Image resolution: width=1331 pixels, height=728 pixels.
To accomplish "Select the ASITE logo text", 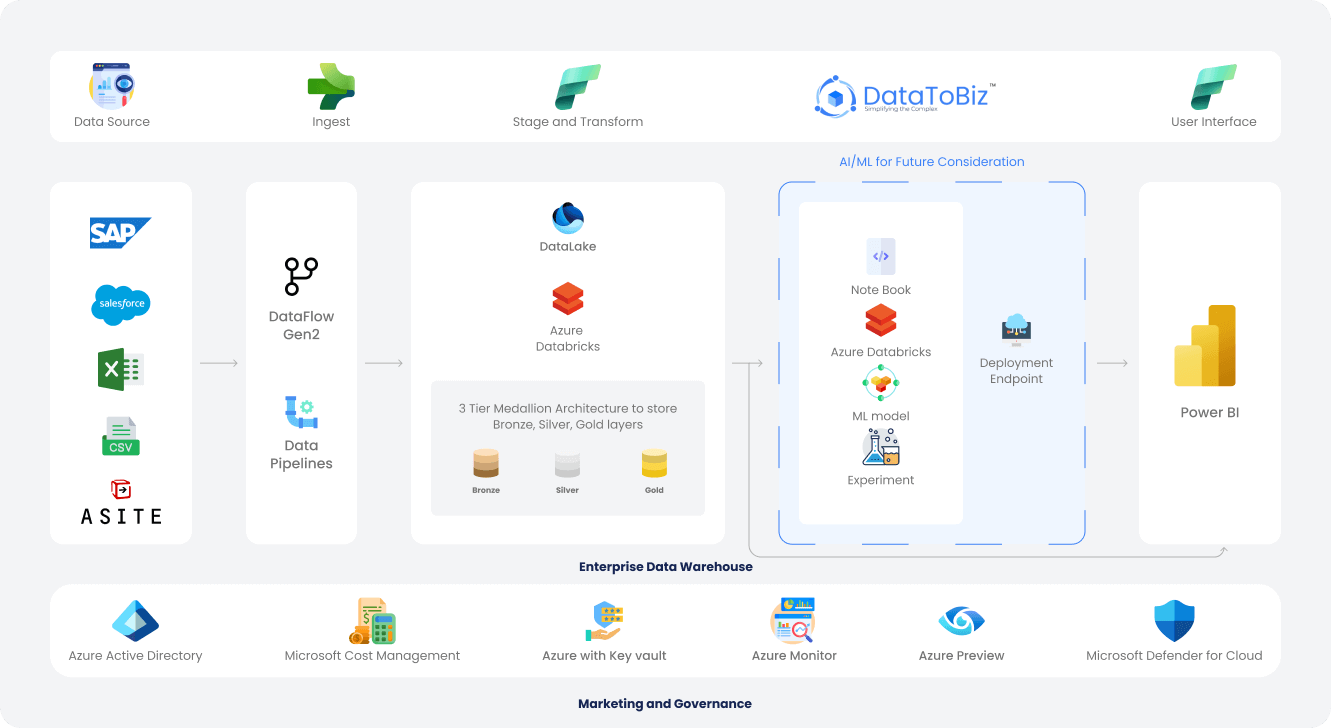I will [x=121, y=516].
